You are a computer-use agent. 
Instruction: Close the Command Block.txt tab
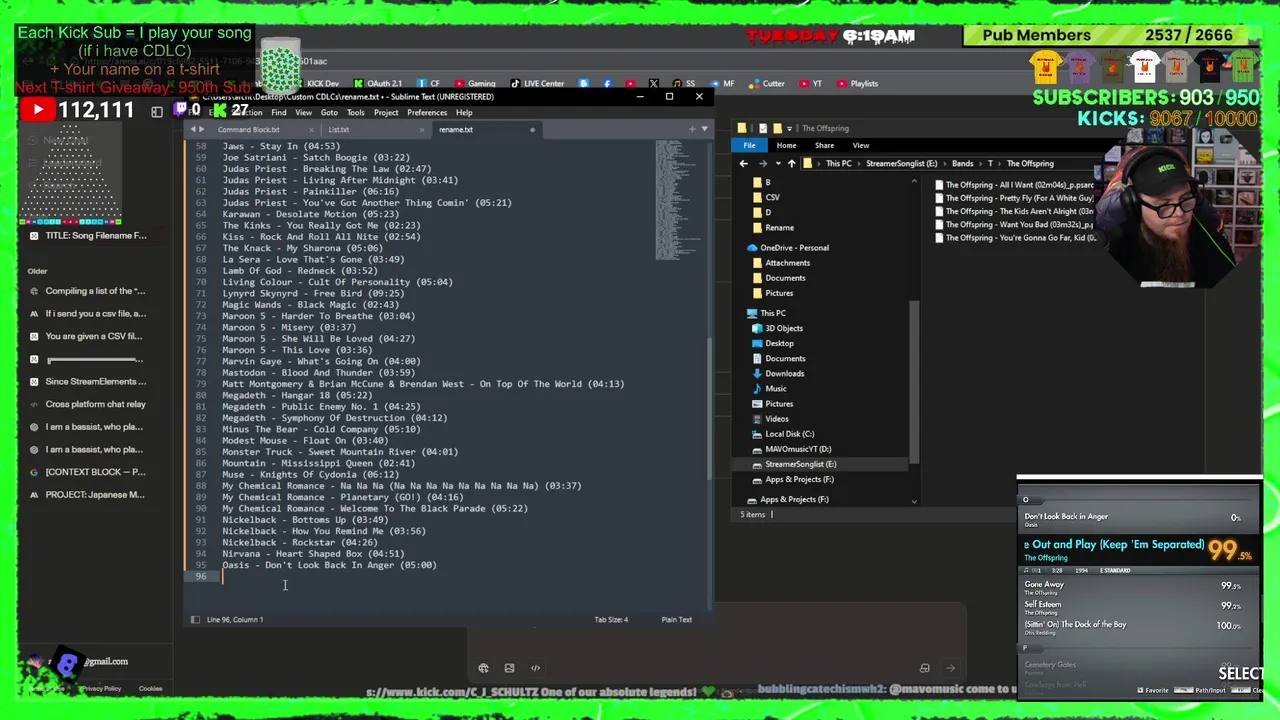click(311, 129)
